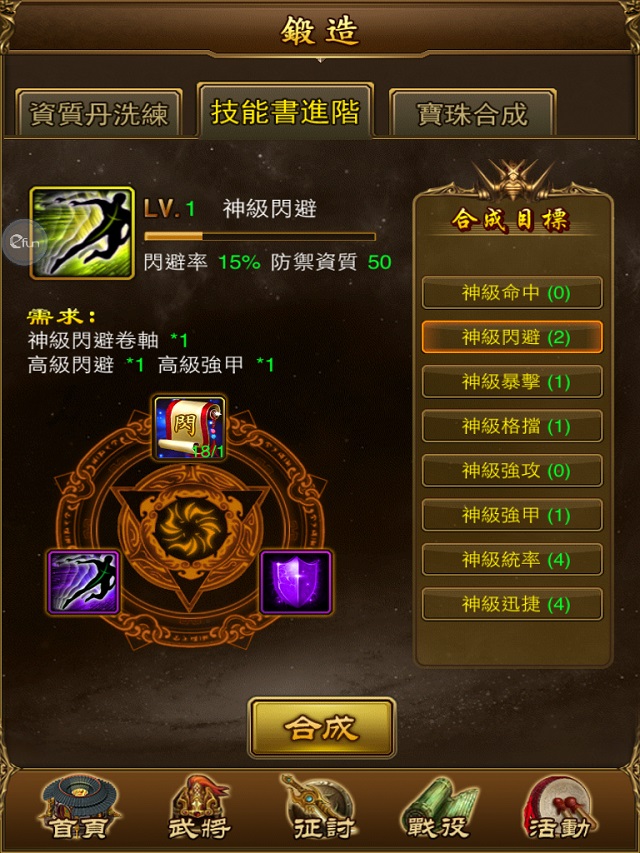This screenshot has height=853, width=640.
Task: Switch to the 寶珠合成 tab
Action: tap(472, 114)
